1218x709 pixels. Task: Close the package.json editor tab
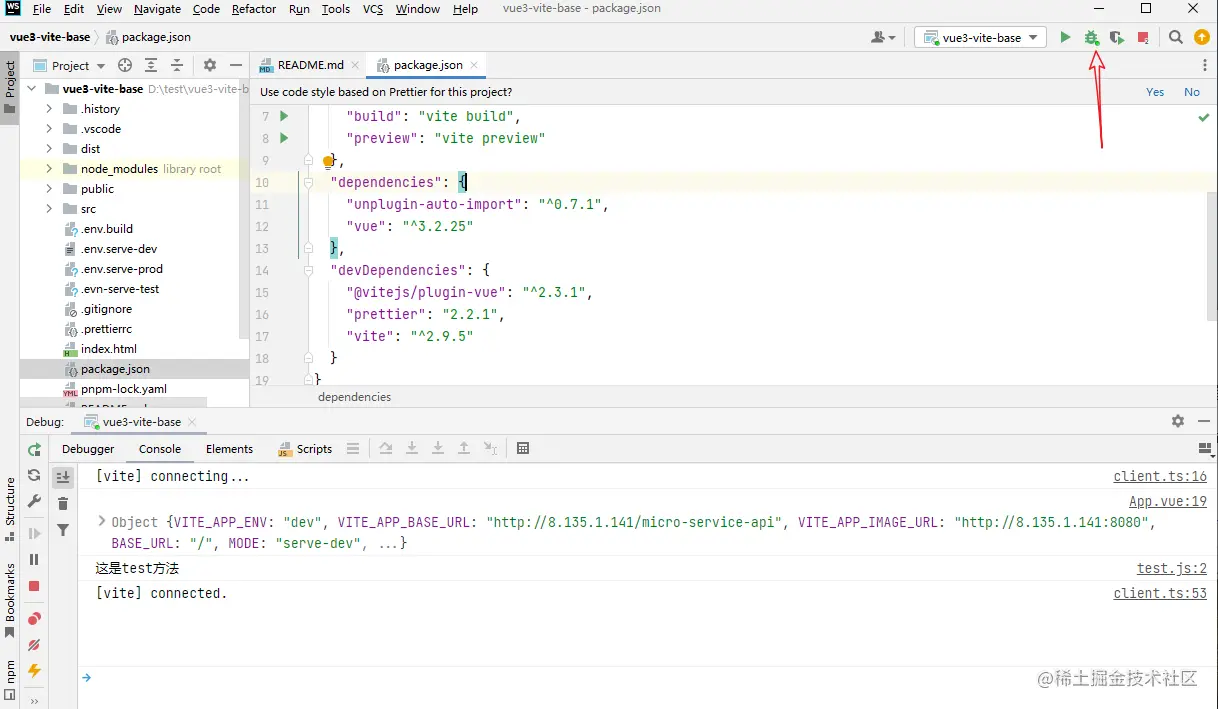click(x=474, y=65)
